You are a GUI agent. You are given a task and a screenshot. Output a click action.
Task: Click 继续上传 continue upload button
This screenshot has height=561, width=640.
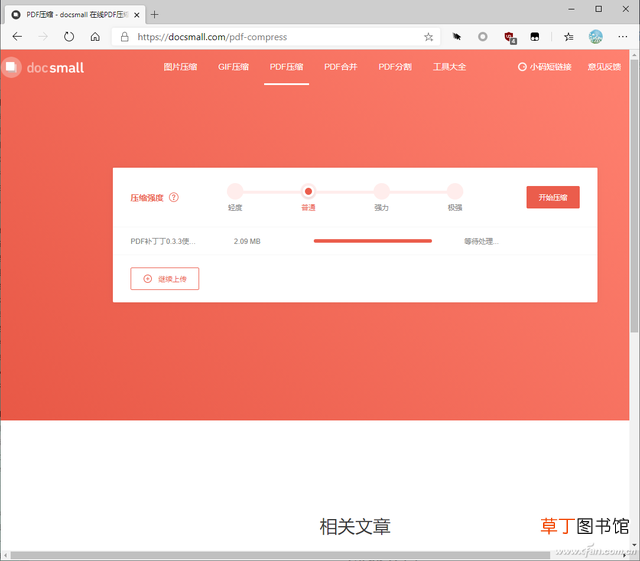point(164,279)
